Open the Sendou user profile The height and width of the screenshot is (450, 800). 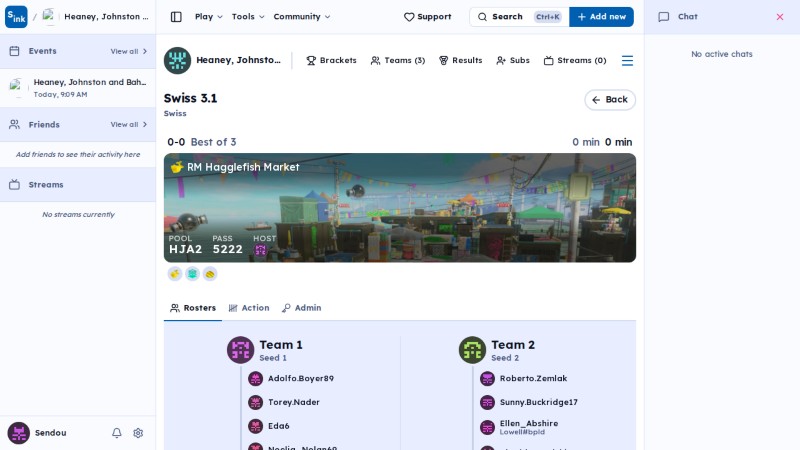point(37,433)
